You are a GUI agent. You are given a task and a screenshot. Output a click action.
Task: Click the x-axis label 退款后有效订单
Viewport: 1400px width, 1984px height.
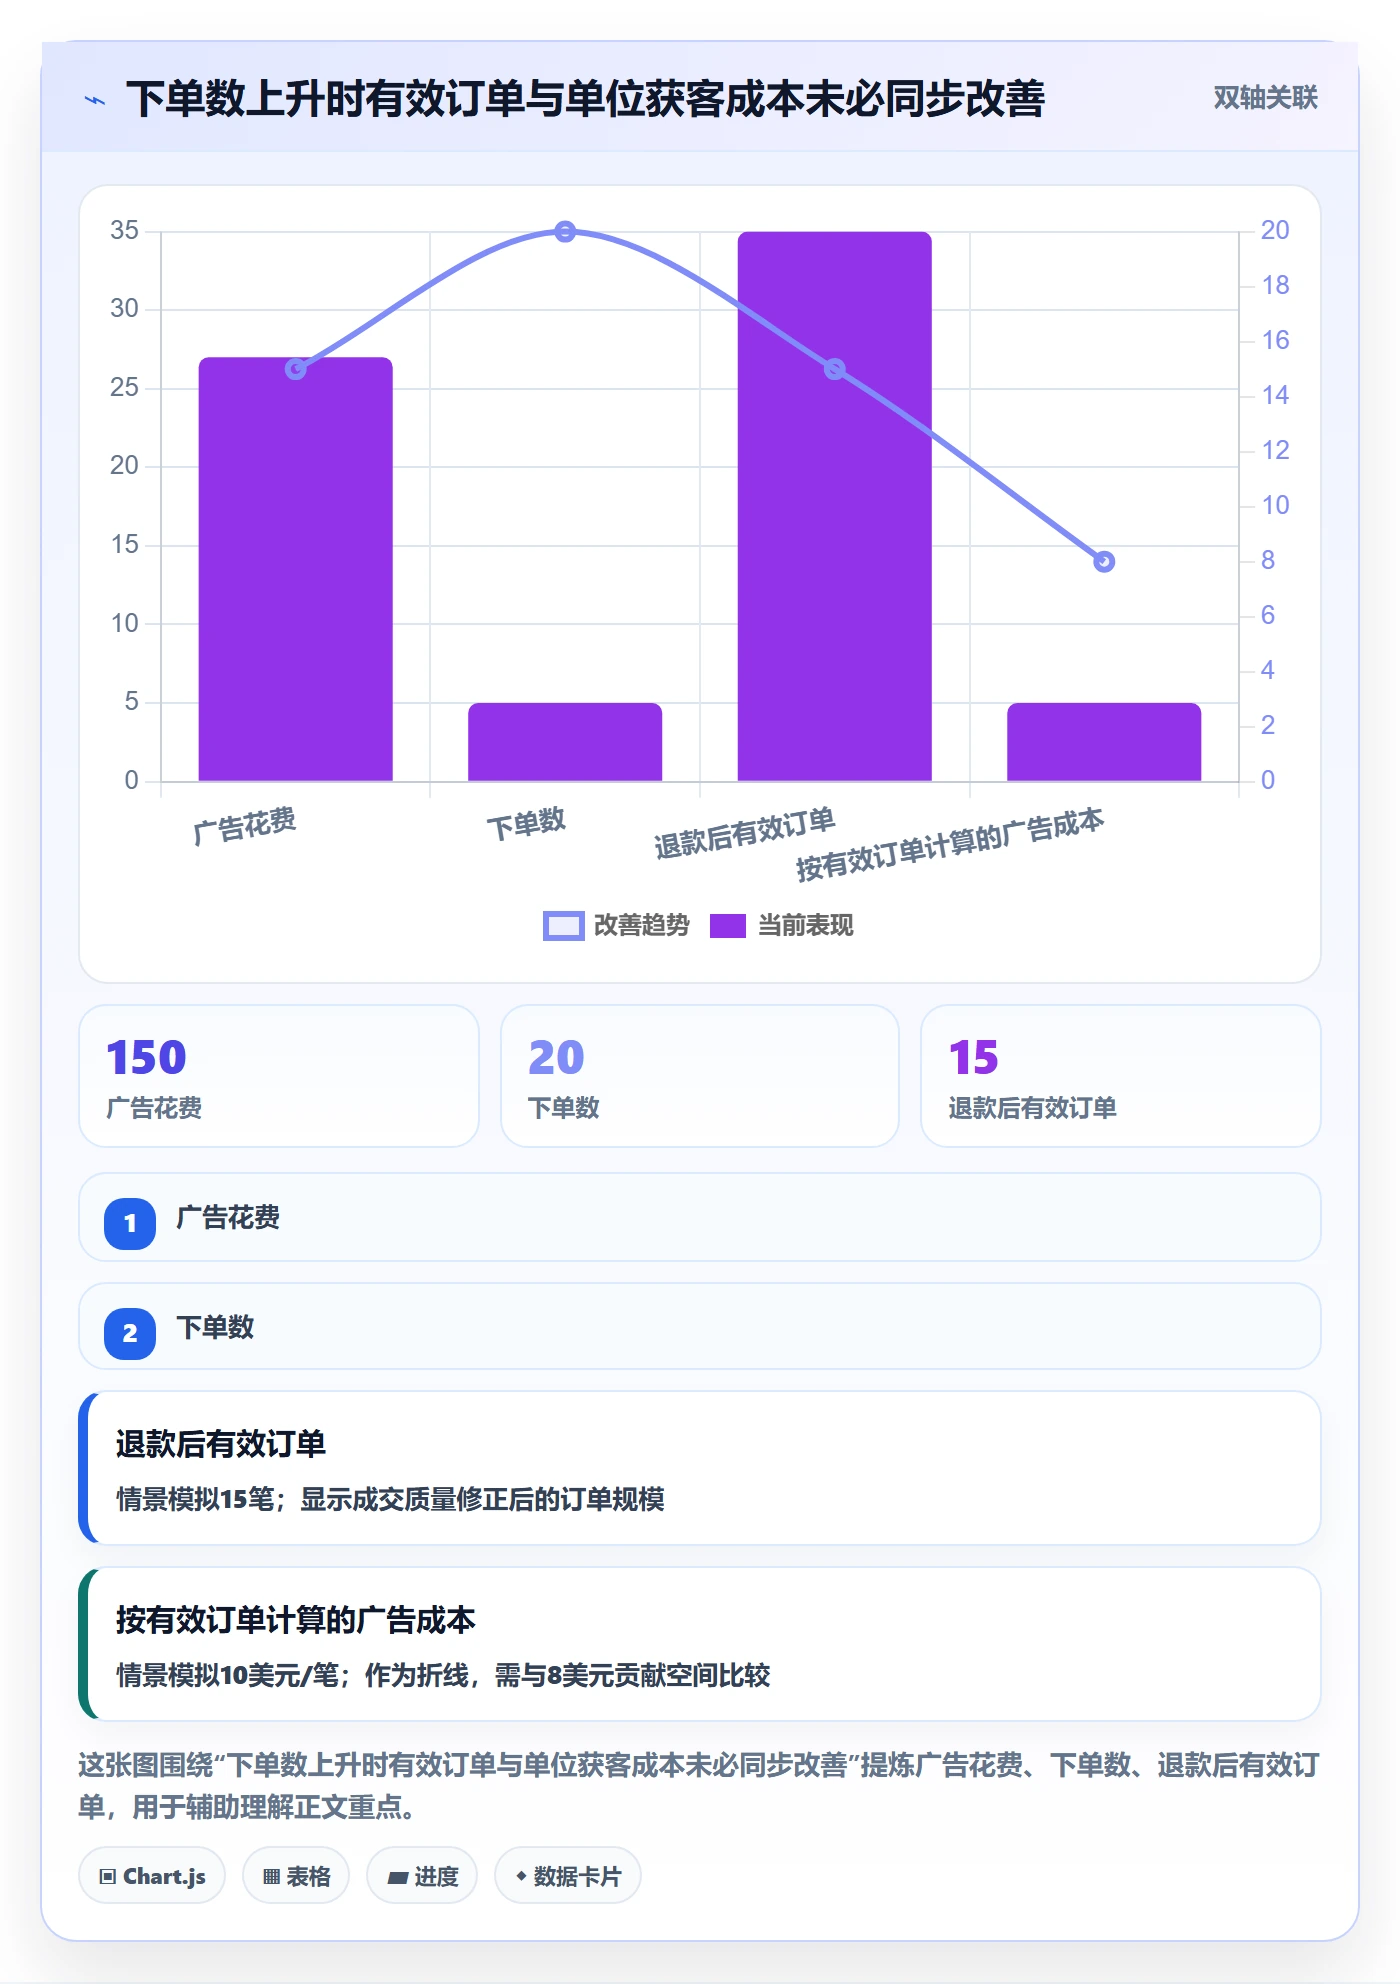[744, 833]
